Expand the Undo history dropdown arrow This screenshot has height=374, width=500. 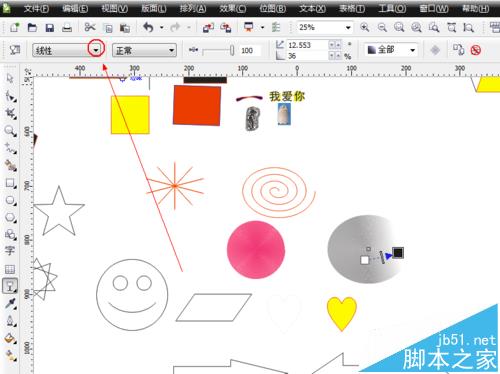point(162,28)
